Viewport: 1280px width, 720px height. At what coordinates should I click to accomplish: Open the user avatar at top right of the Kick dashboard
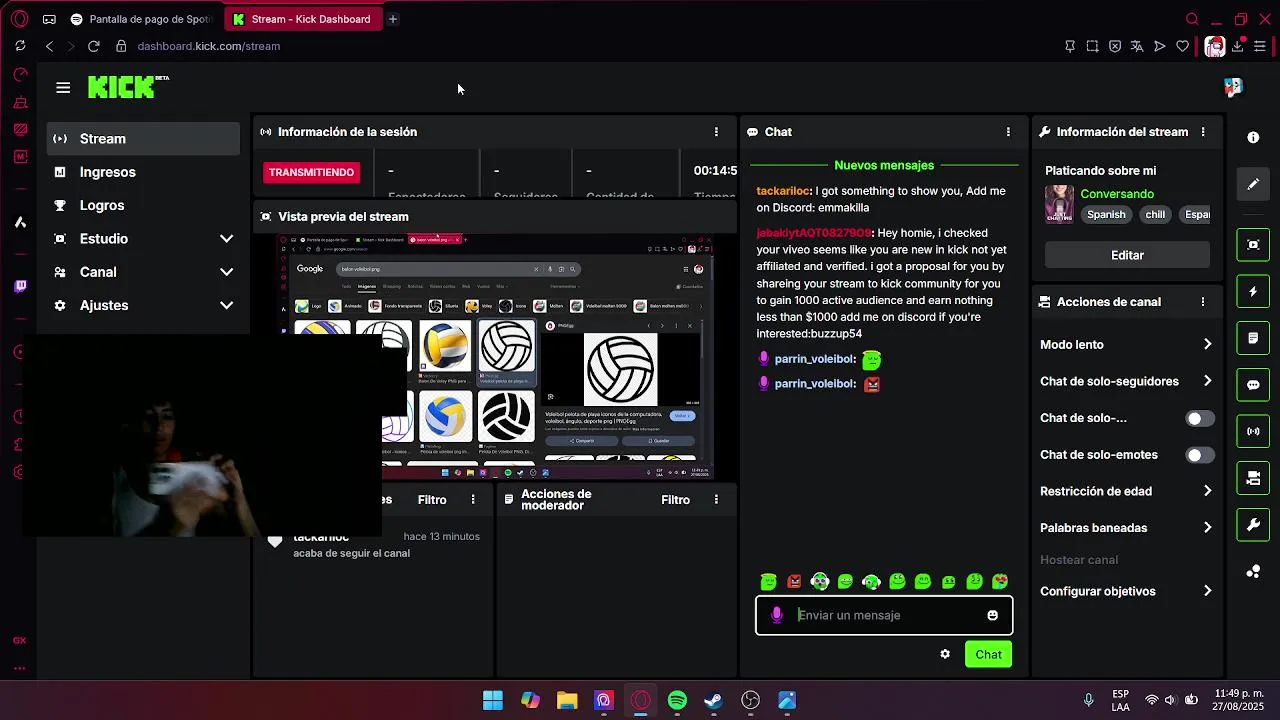coord(1233,88)
